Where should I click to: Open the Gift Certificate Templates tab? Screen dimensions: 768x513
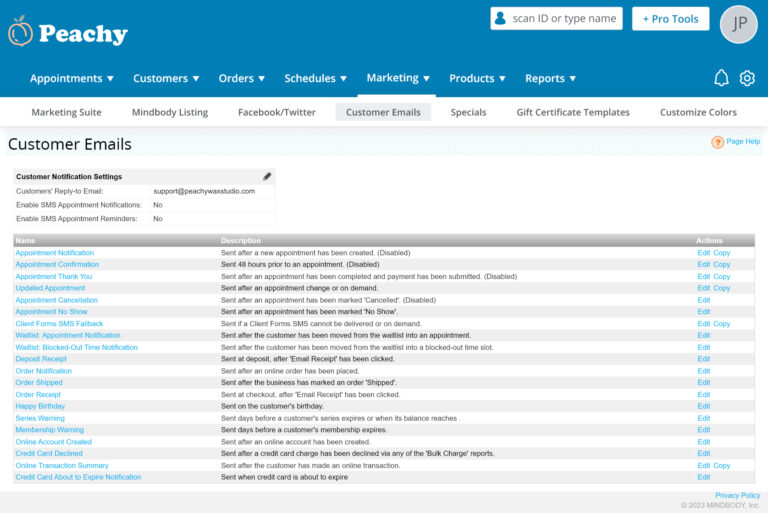pos(573,112)
